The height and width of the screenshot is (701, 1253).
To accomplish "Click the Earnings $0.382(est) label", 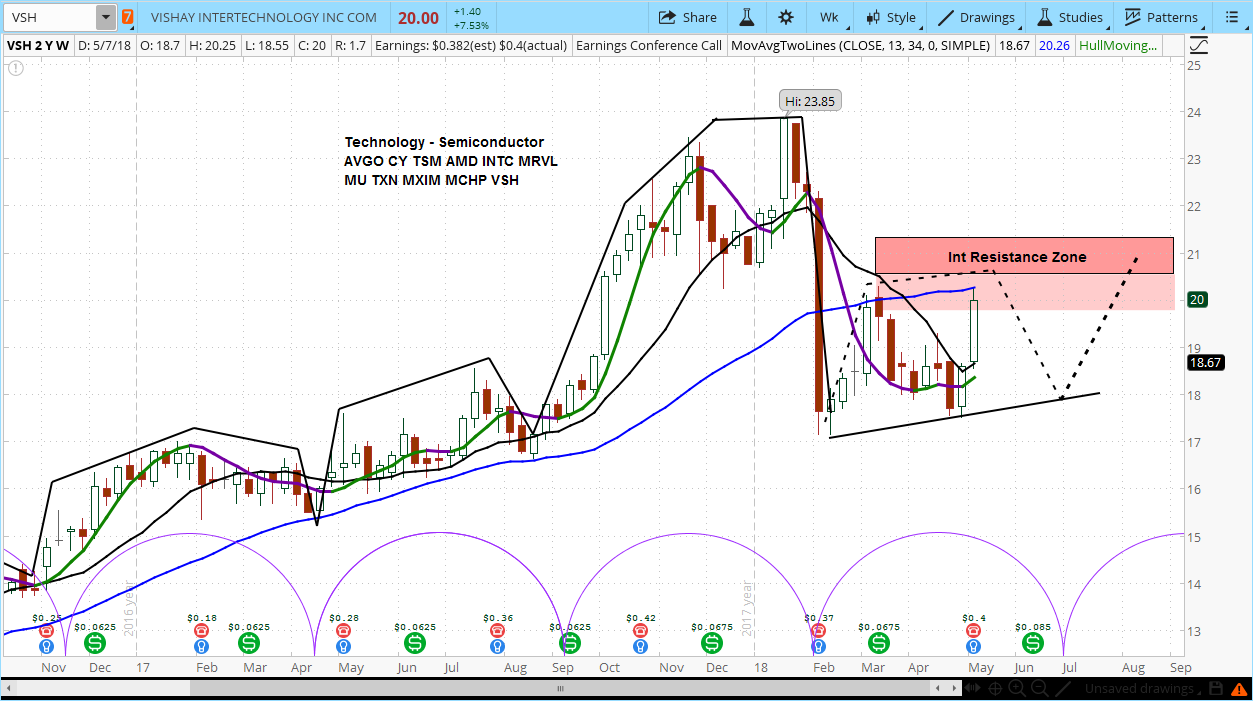I will click(x=471, y=45).
